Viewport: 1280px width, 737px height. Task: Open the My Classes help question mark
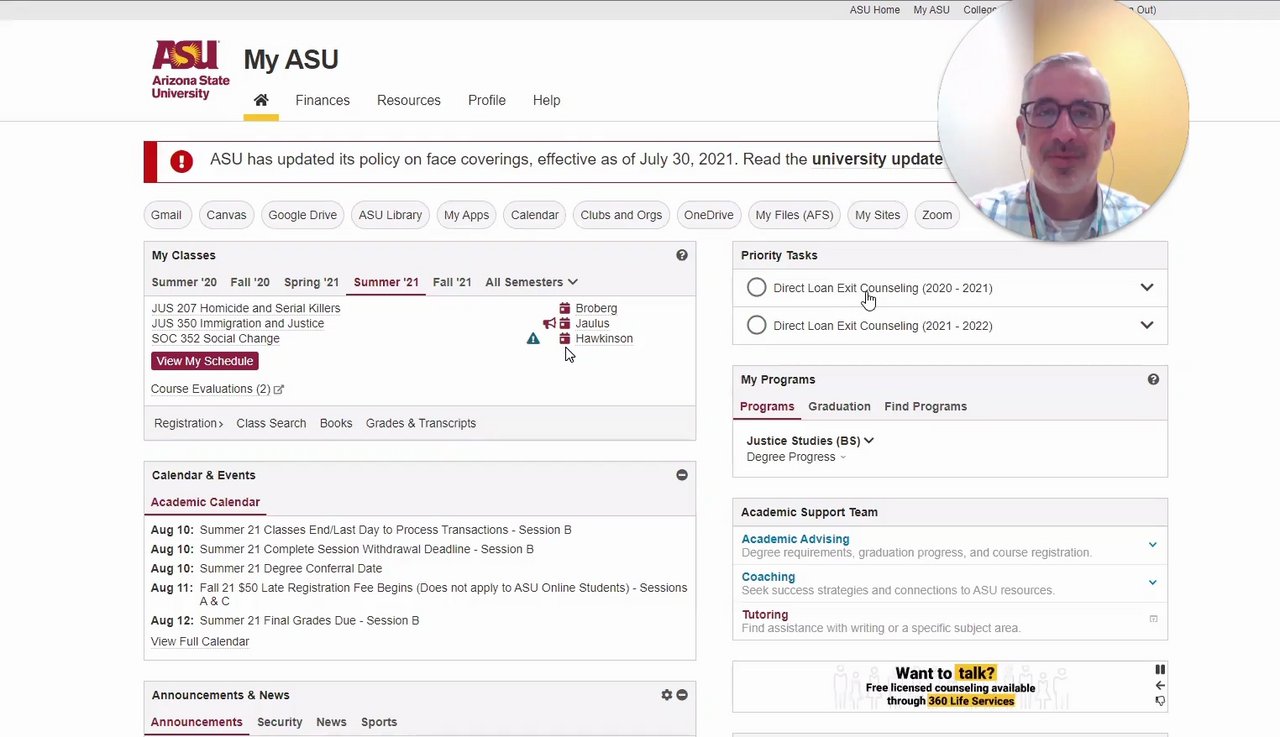click(682, 255)
